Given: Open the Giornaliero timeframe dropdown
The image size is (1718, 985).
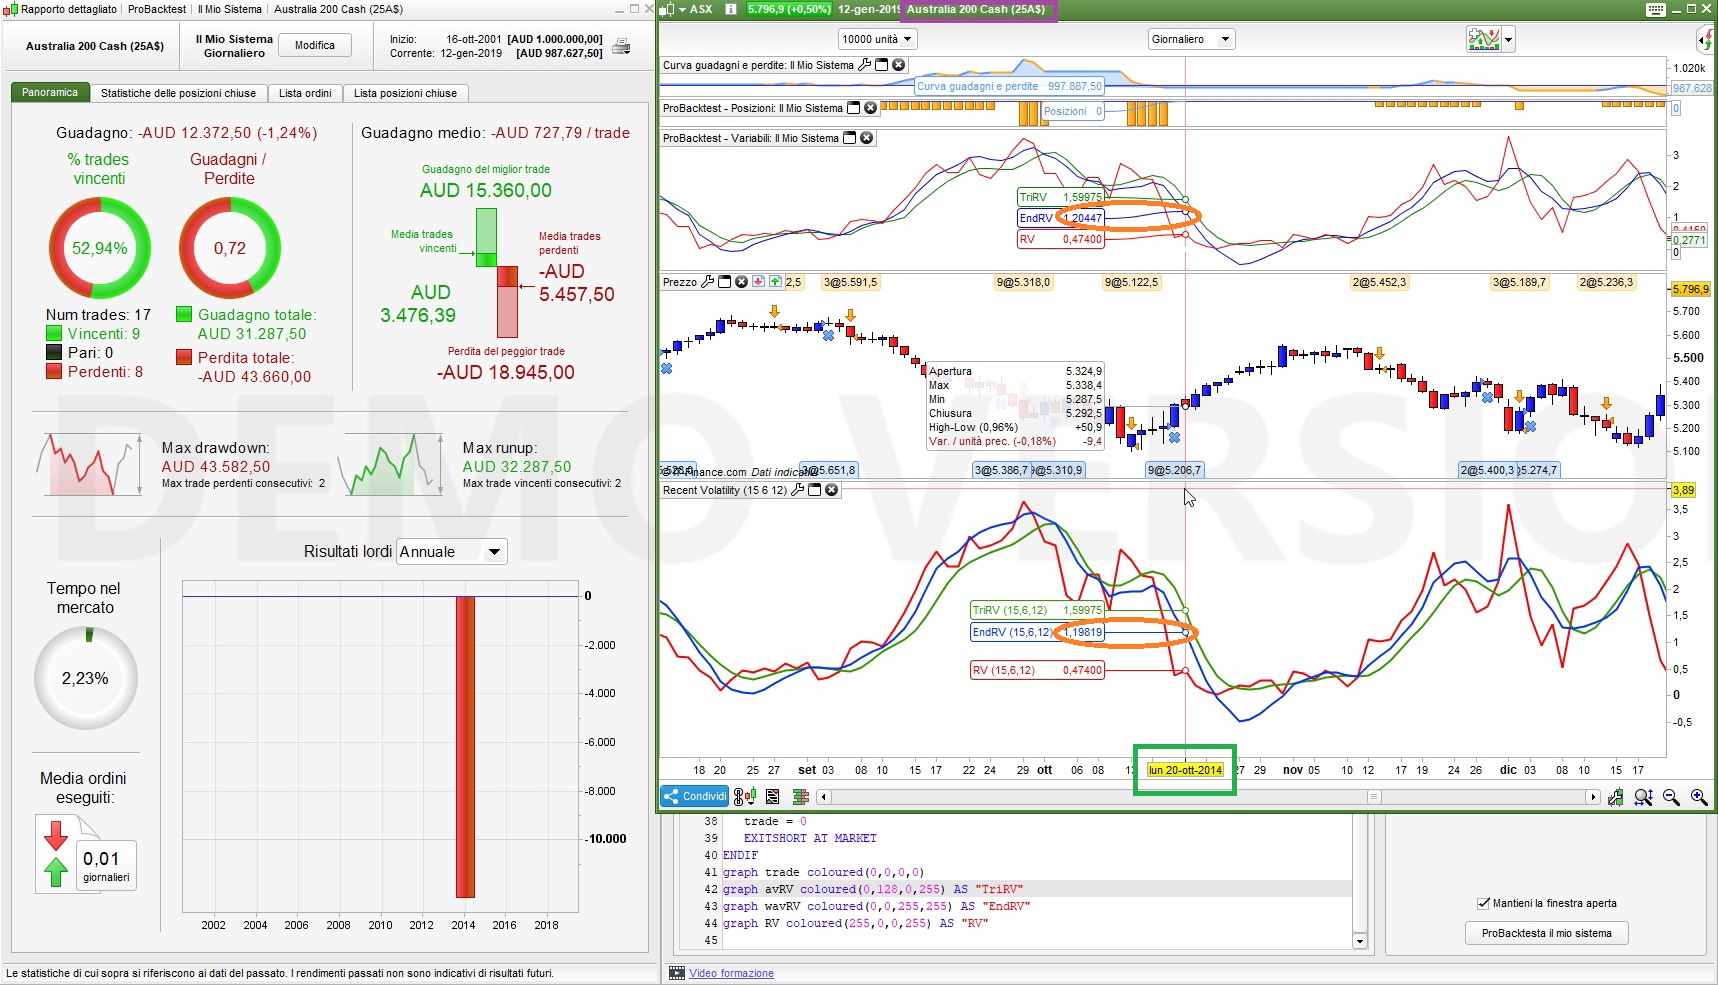Looking at the screenshot, I should [x=1192, y=39].
